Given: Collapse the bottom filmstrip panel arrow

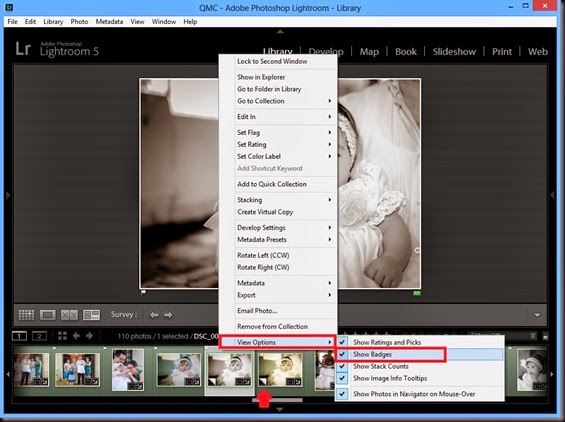Looking at the screenshot, I should (280, 409).
